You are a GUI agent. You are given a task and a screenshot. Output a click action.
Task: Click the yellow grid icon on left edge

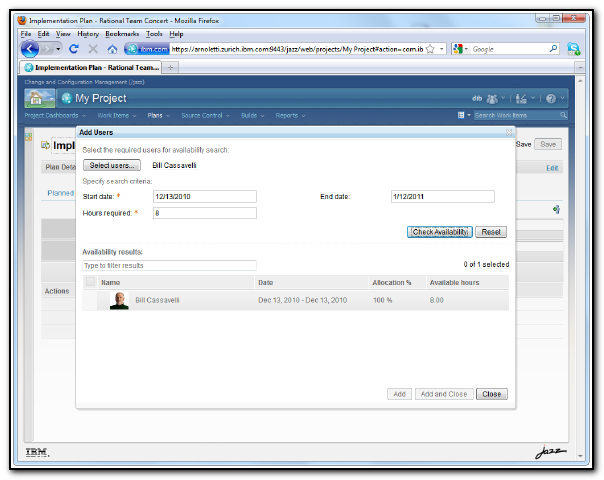[x=29, y=136]
